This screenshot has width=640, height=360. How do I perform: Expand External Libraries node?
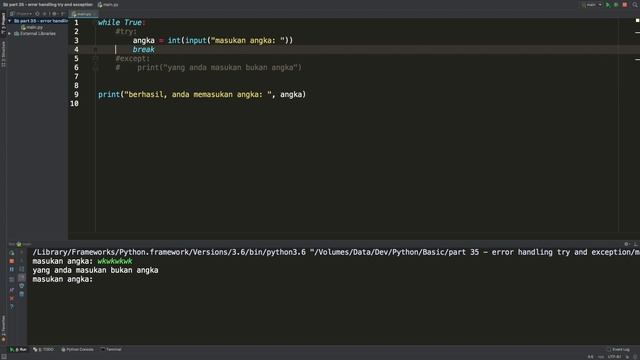pyautogui.click(x=10, y=33)
